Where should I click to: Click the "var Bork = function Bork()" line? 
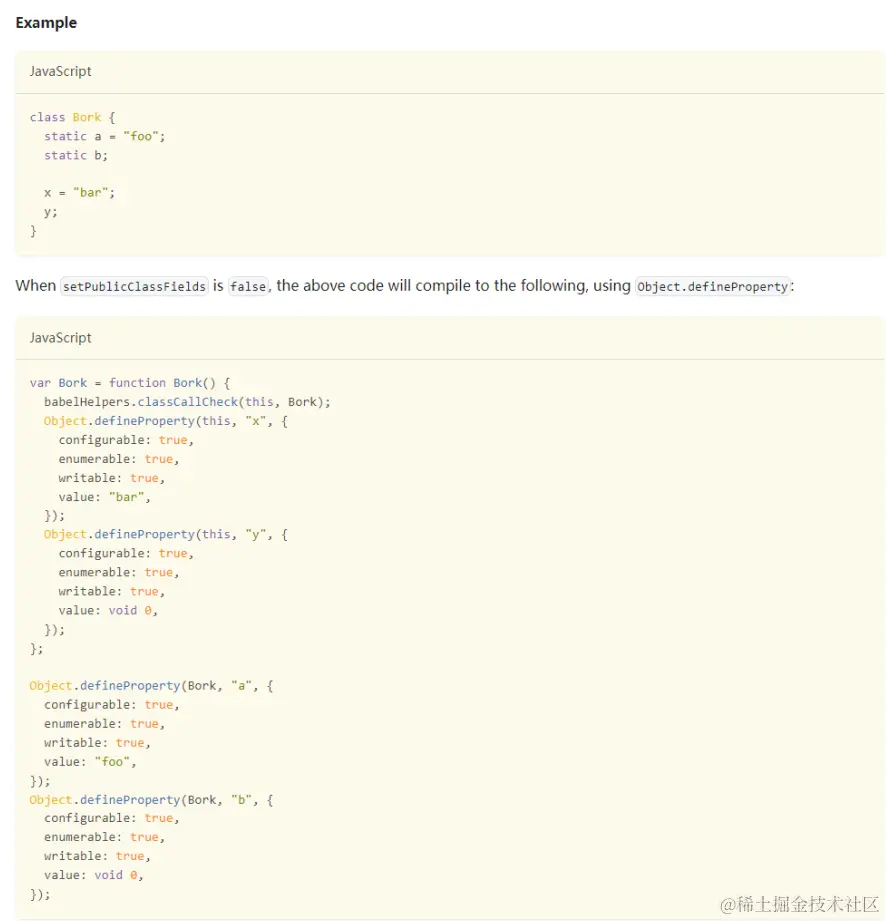[130, 383]
